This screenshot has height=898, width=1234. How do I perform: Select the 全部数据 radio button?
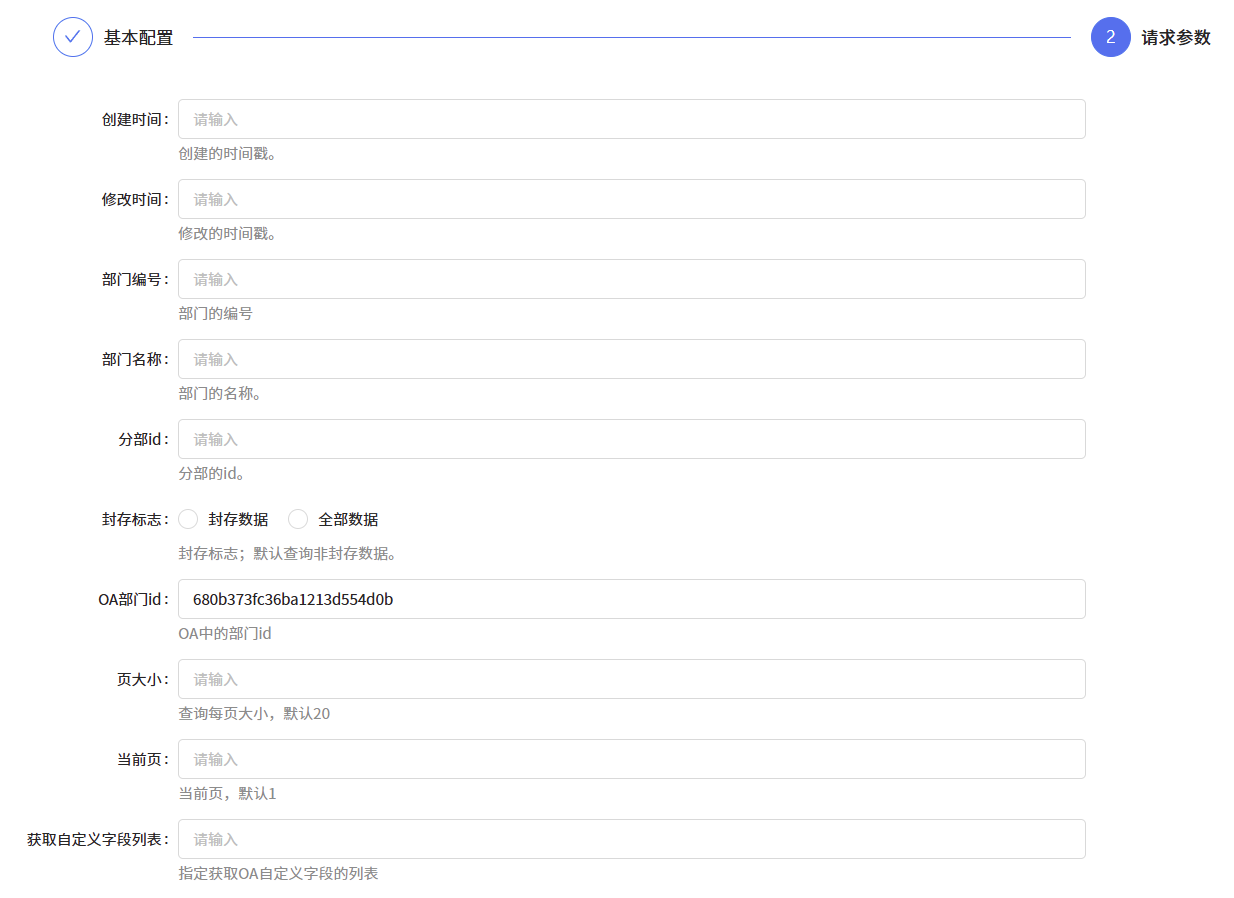(298, 519)
